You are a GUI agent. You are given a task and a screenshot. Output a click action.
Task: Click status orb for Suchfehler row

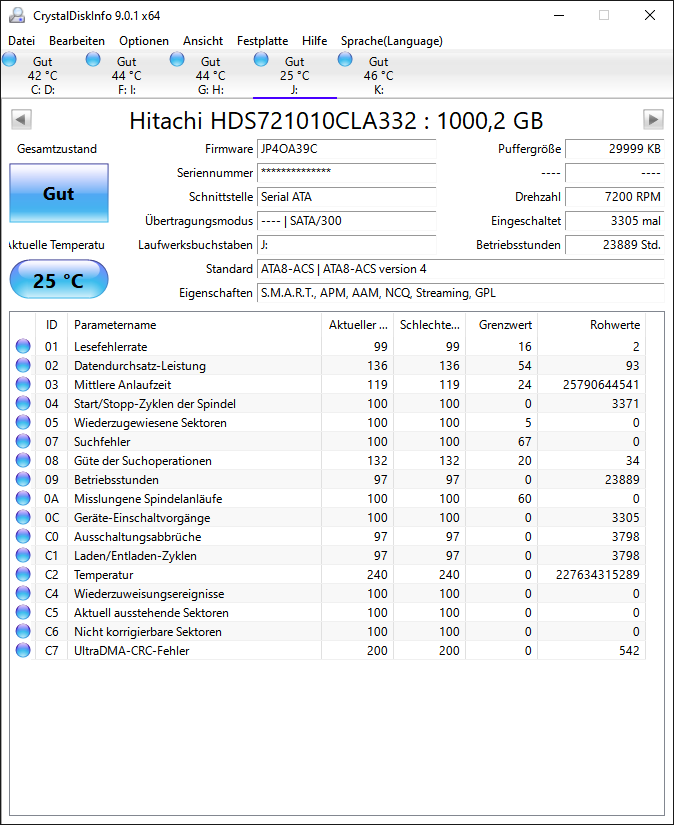tap(23, 441)
